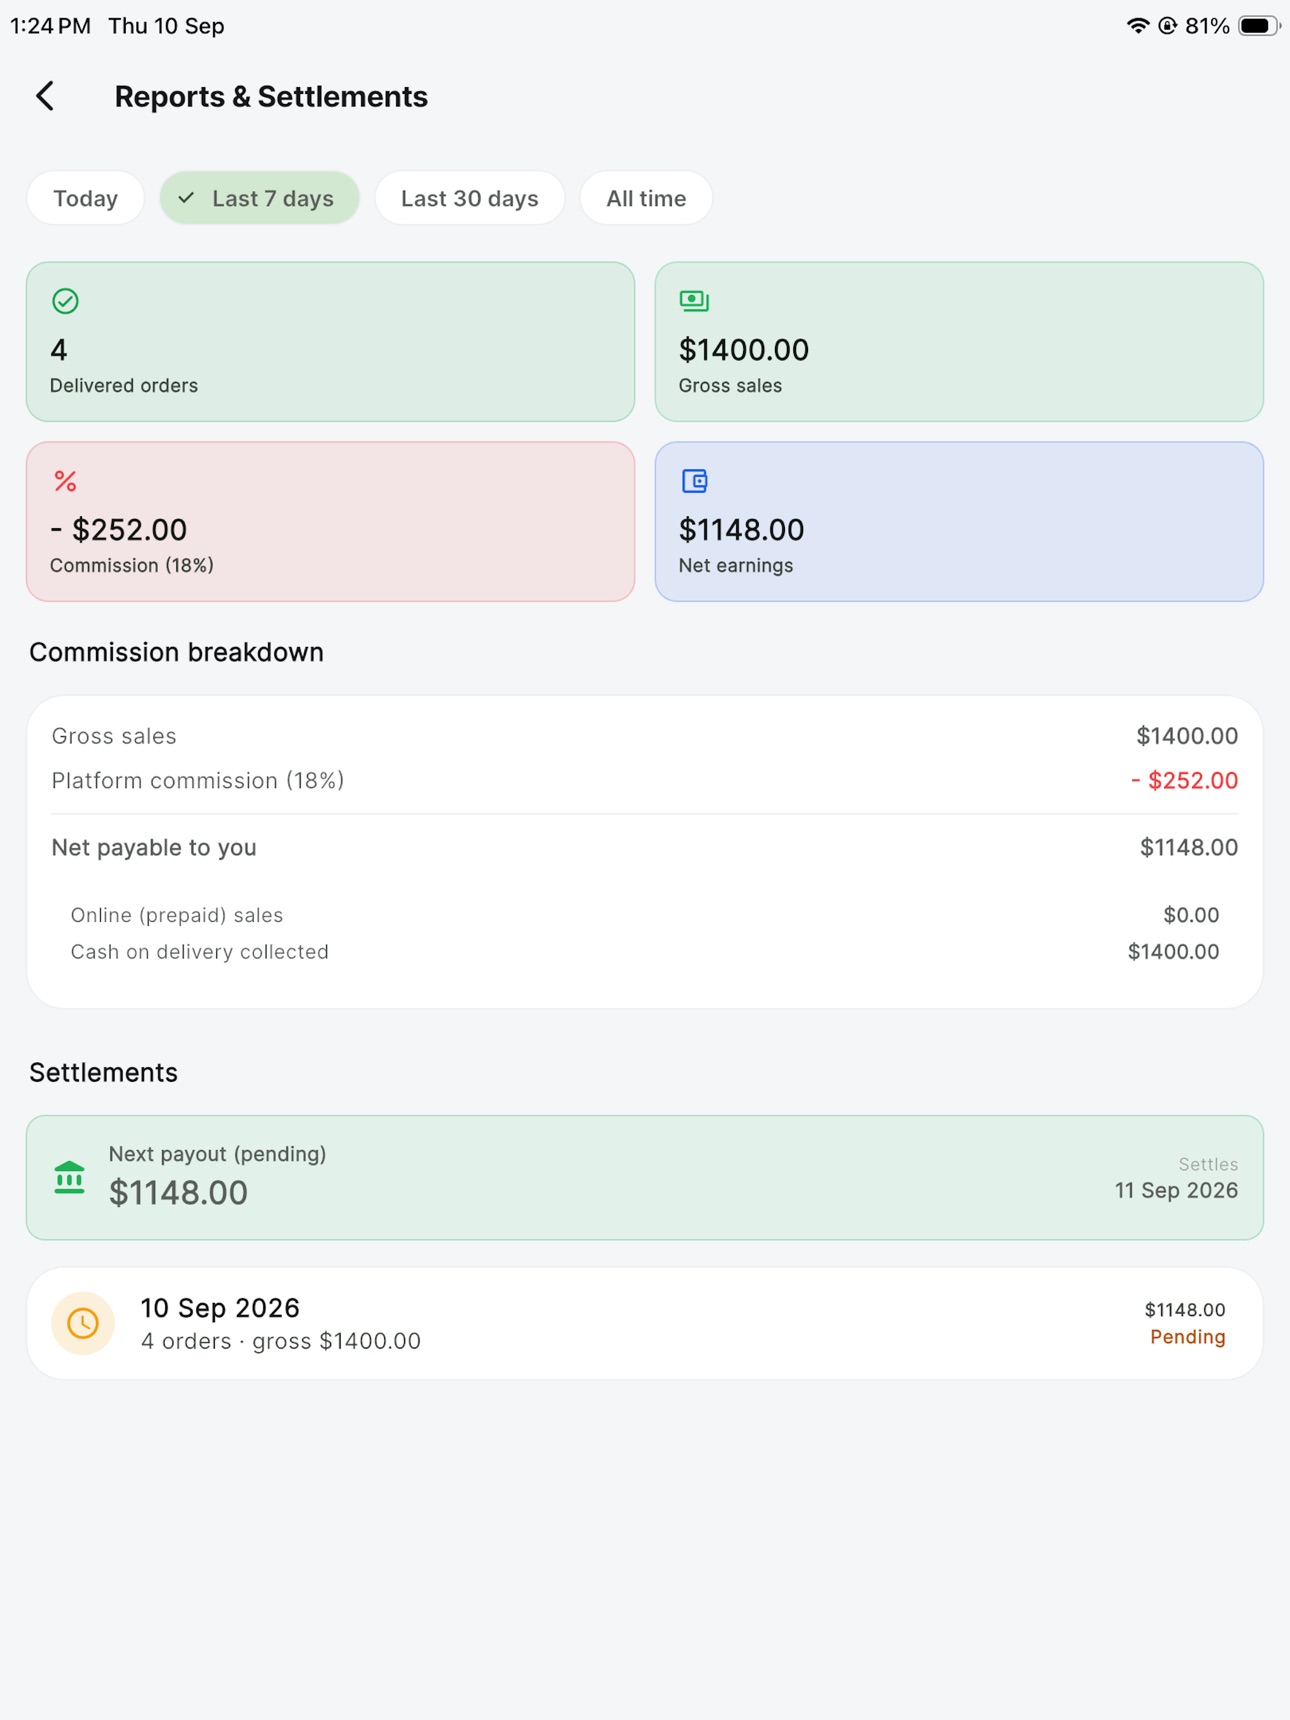Screen dimensions: 1290x1720
Task: Open the Net earnings card
Action: coord(959,522)
